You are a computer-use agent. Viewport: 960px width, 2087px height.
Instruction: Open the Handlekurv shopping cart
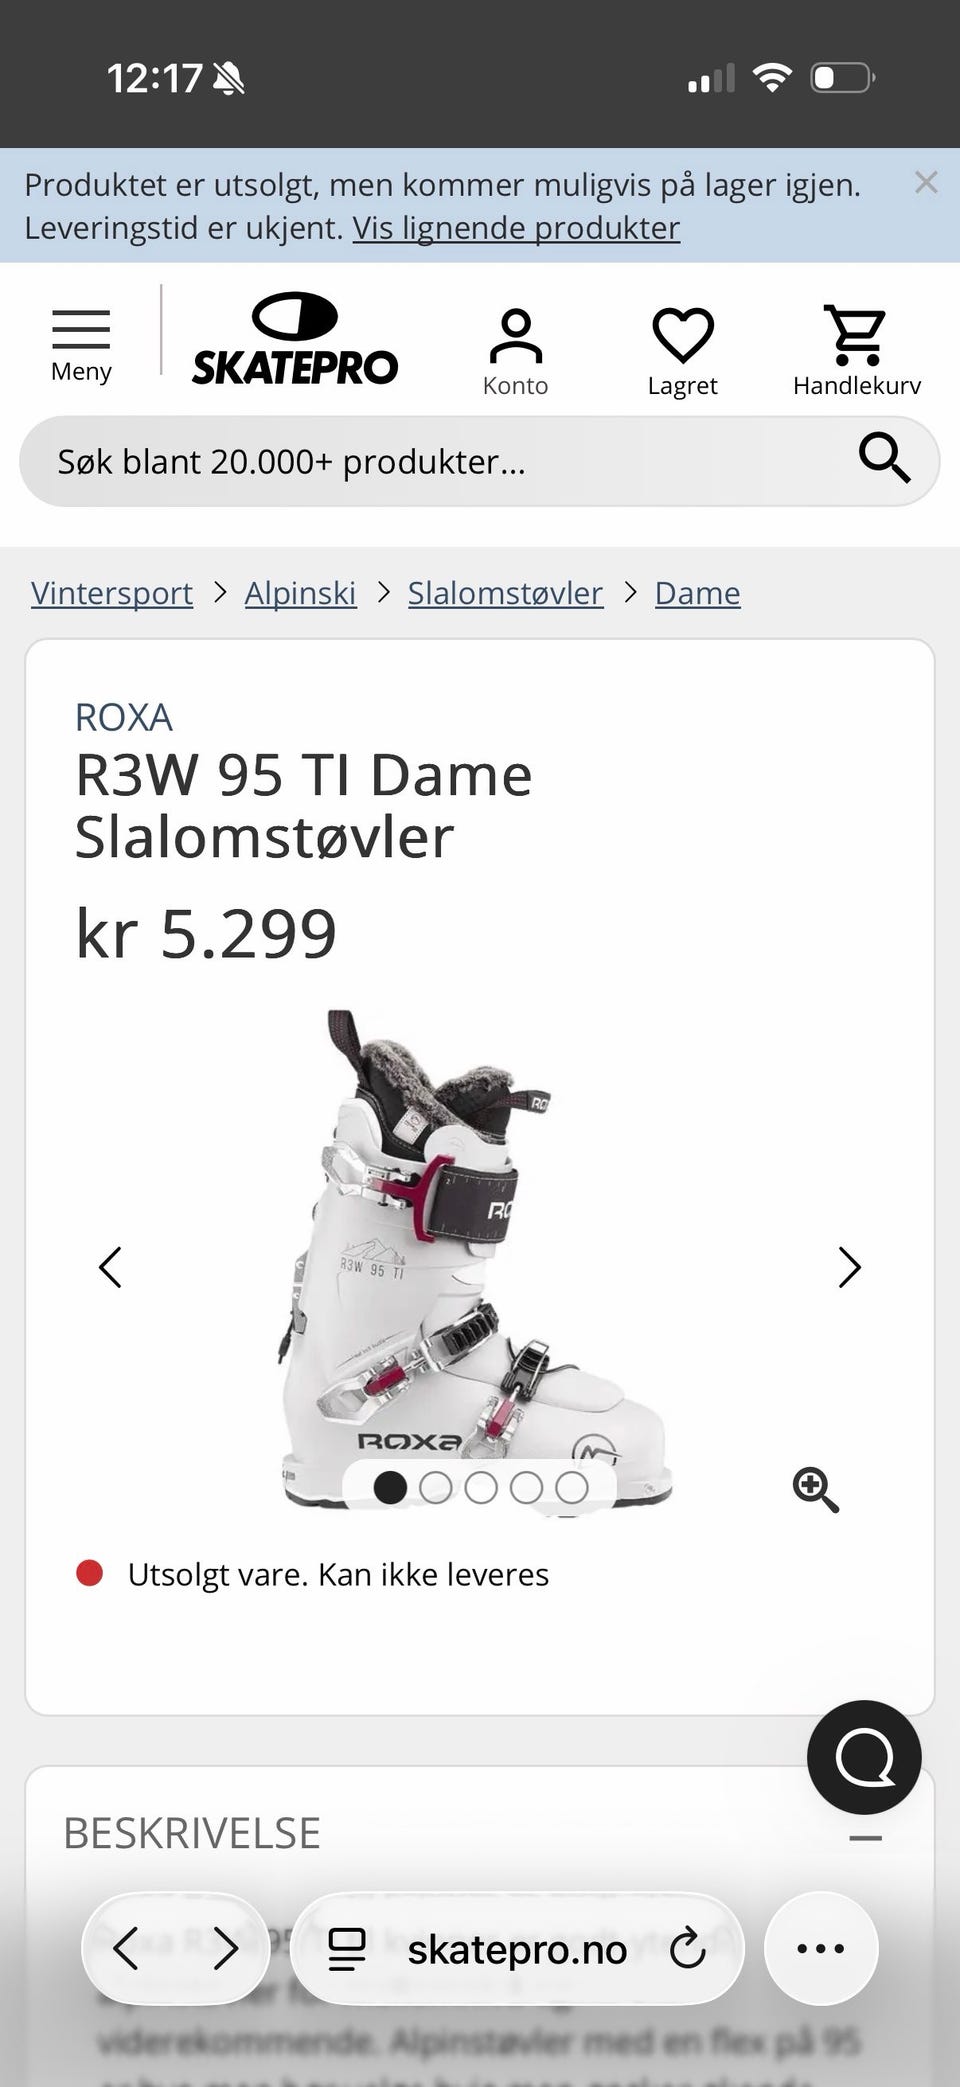tap(856, 353)
